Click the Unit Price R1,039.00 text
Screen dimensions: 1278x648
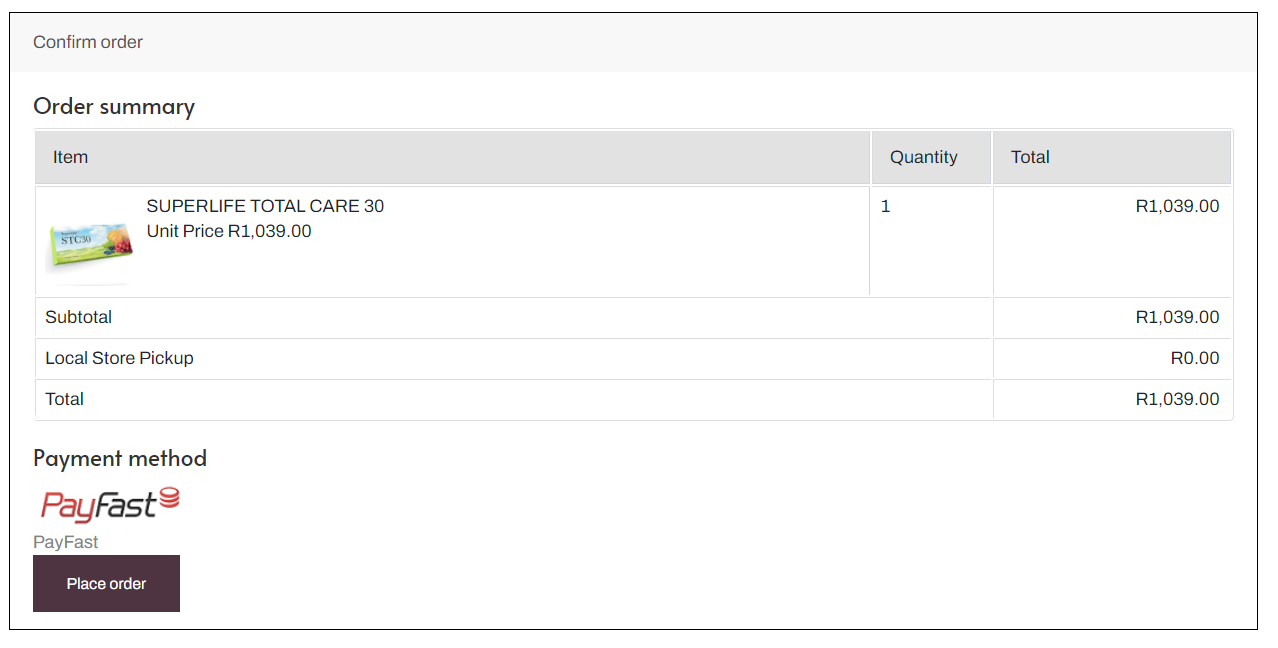click(x=229, y=231)
